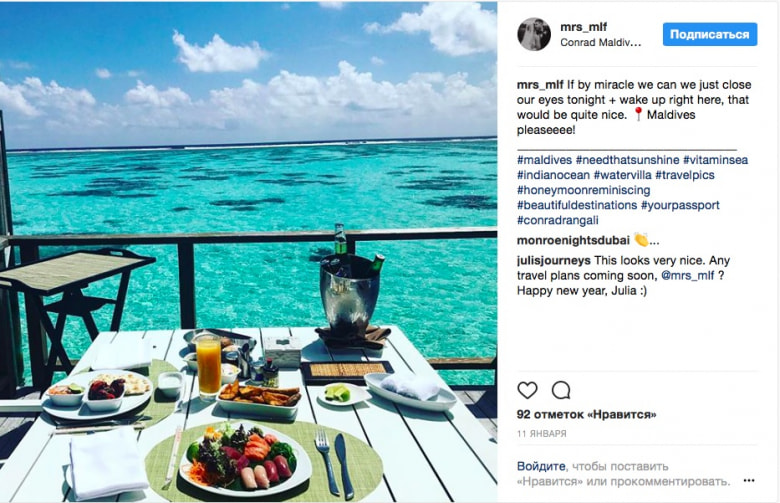Click Войдите login link
The width and height of the screenshot is (780, 503).
tap(541, 466)
